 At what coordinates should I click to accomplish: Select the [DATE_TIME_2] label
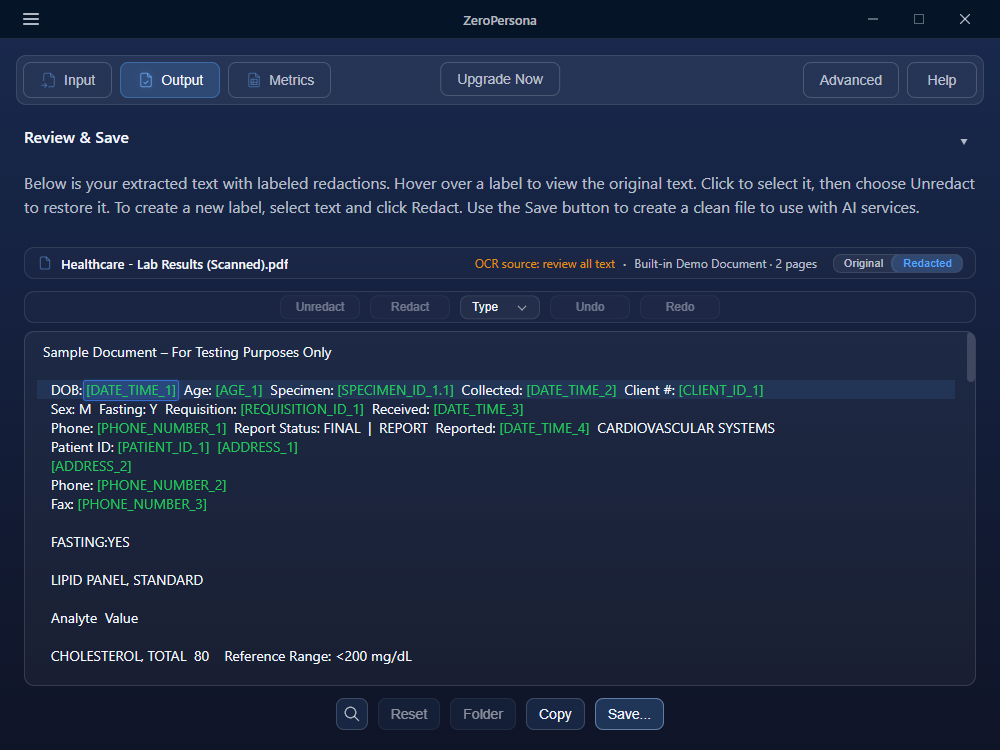[571, 390]
